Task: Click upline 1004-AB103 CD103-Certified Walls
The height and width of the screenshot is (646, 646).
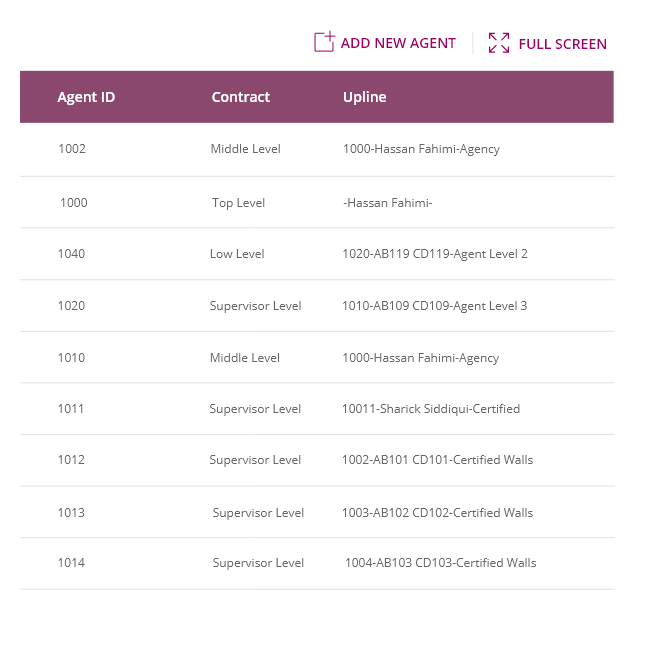Action: tap(440, 563)
